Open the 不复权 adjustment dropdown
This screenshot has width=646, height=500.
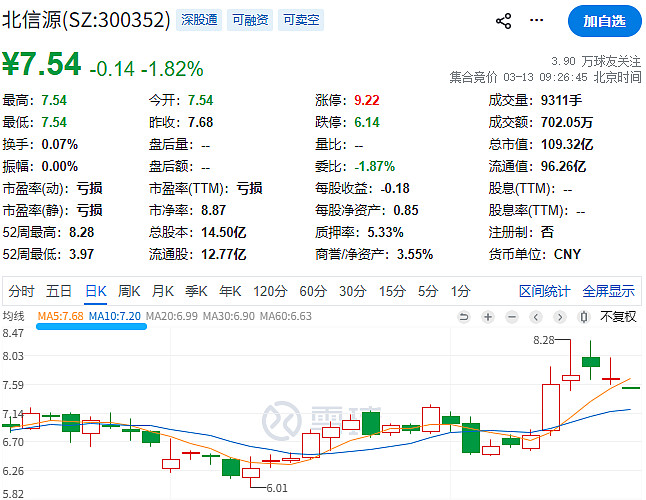618,316
